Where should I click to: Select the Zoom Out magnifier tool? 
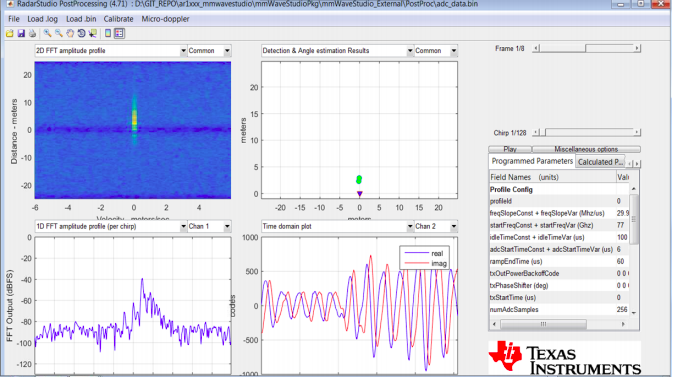coord(59,33)
